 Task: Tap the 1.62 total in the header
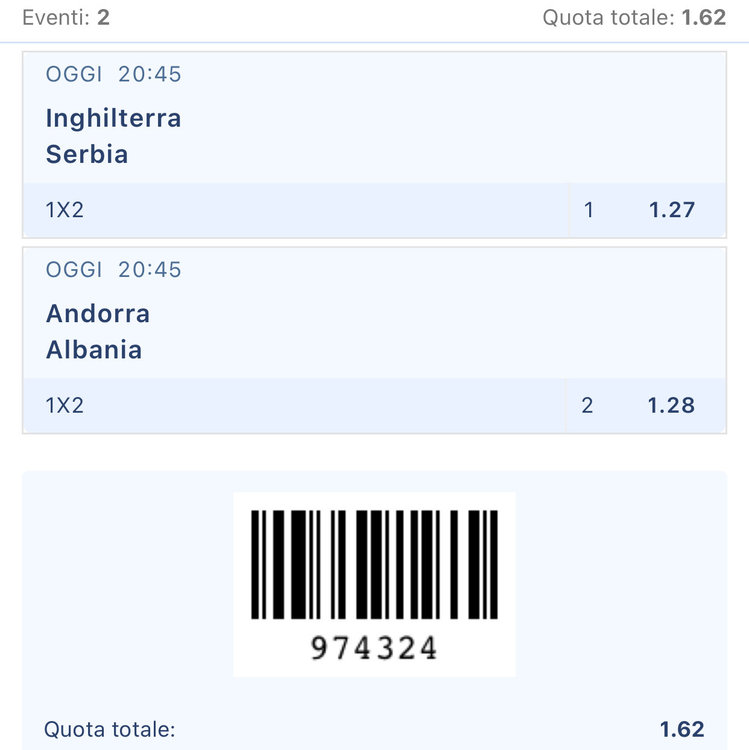pos(704,17)
